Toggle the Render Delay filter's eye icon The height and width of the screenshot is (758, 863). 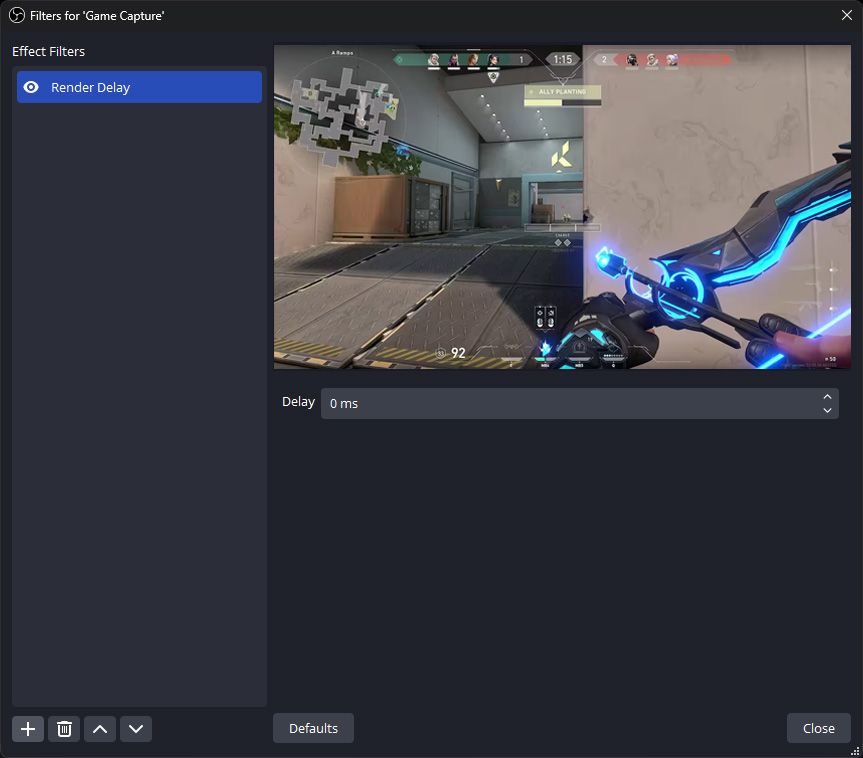(31, 87)
